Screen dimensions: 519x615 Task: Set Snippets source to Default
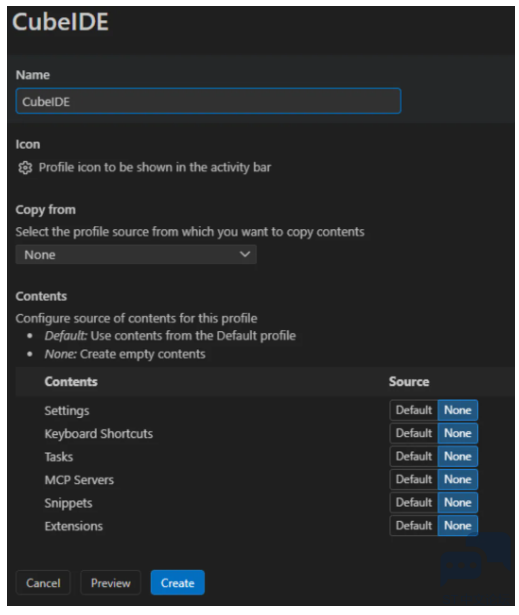click(x=413, y=502)
